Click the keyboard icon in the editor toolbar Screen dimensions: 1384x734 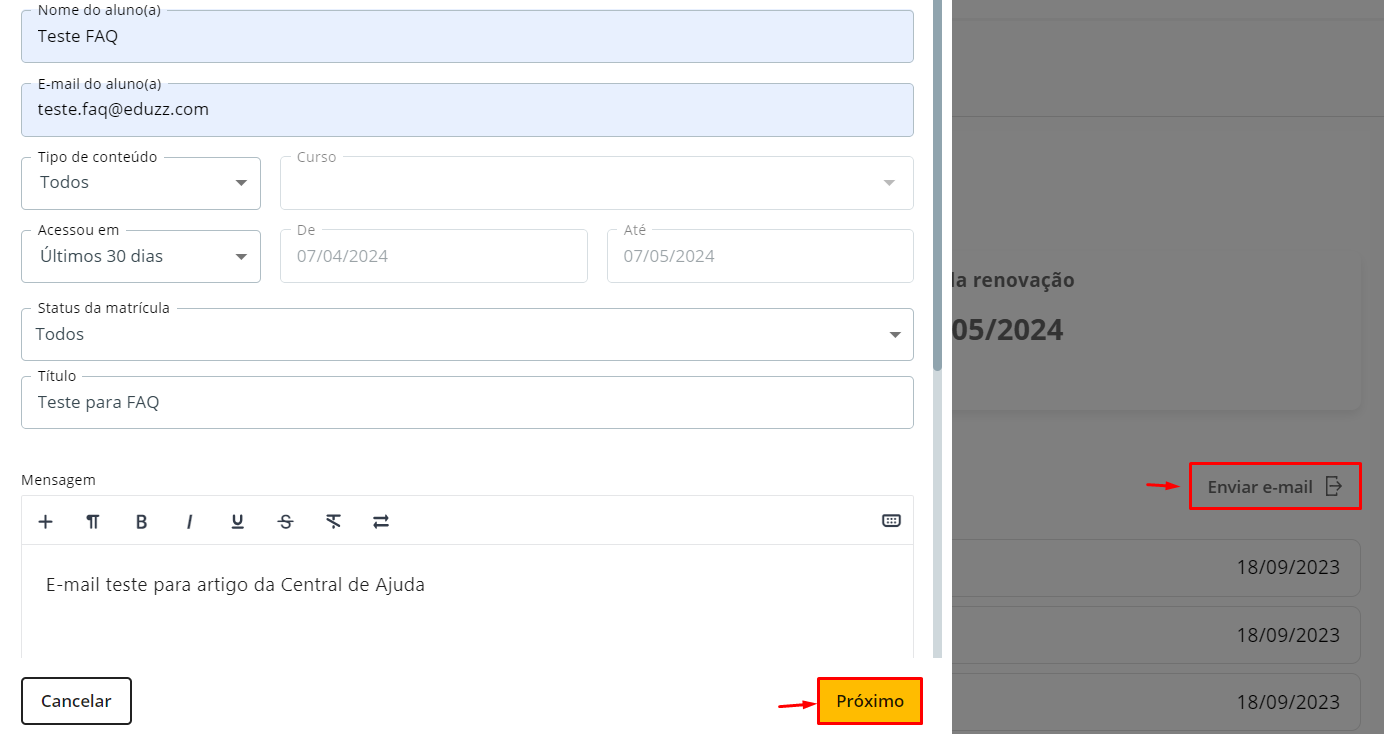pyautogui.click(x=891, y=520)
